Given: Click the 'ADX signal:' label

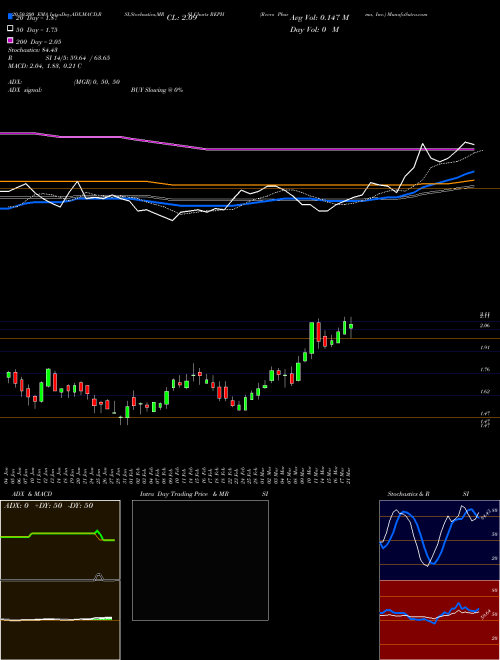Looking at the screenshot, I should point(25,90).
